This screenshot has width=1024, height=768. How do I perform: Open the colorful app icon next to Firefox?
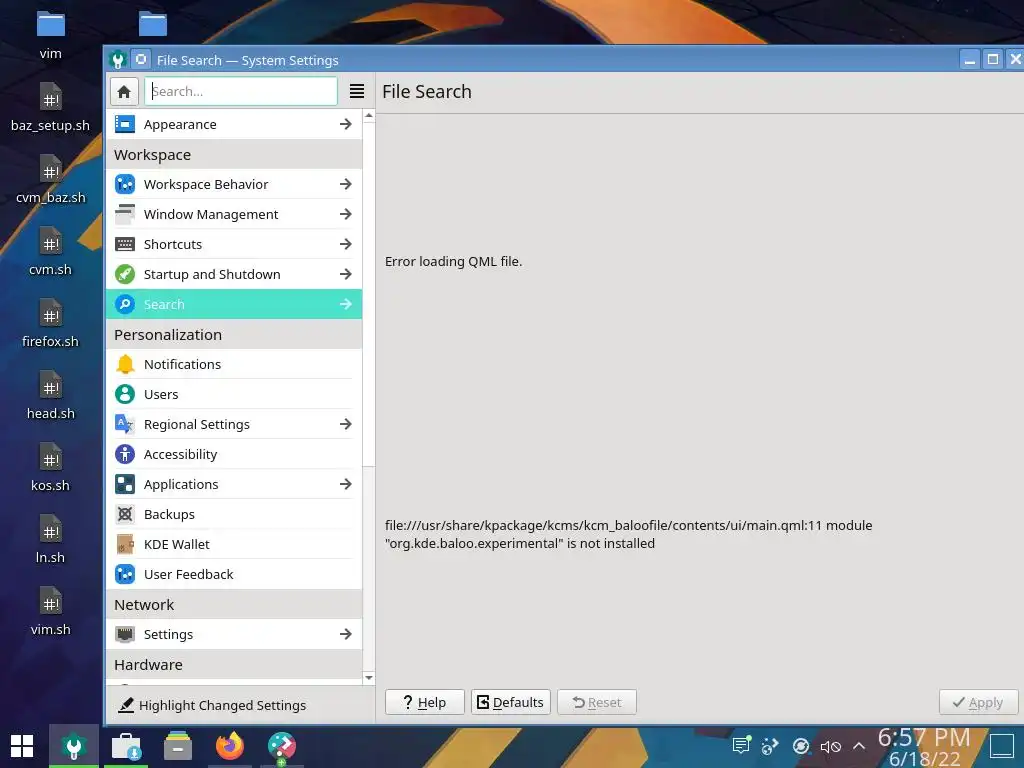point(281,746)
